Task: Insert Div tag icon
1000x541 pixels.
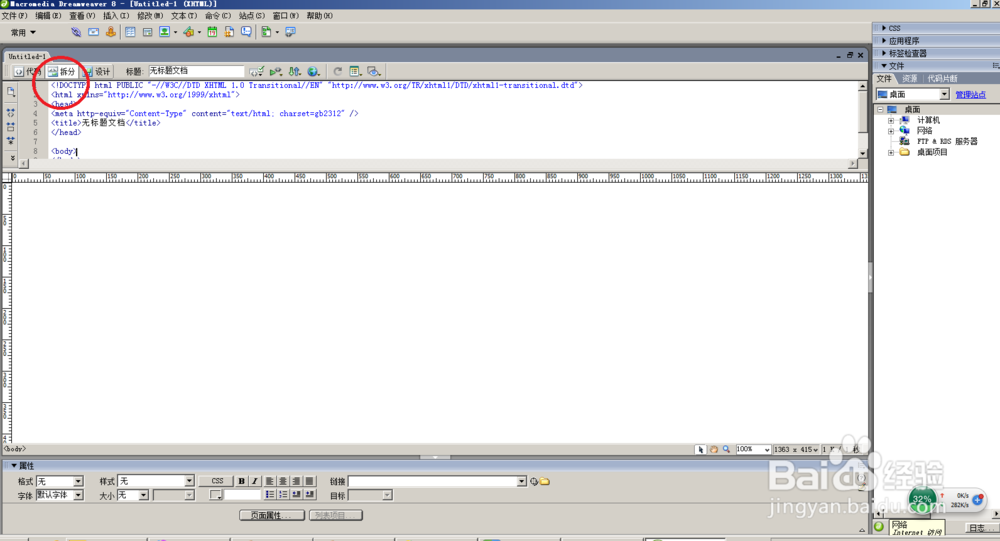Action: click(x=147, y=32)
